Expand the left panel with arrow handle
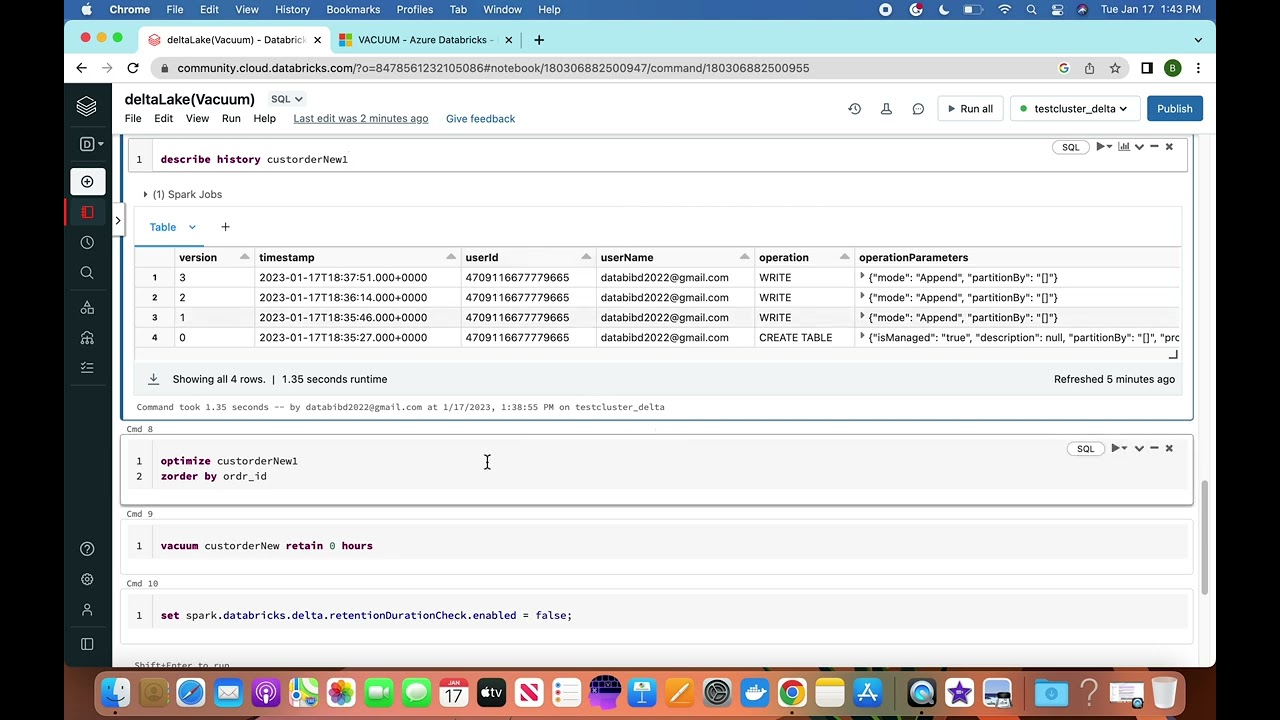 [118, 220]
